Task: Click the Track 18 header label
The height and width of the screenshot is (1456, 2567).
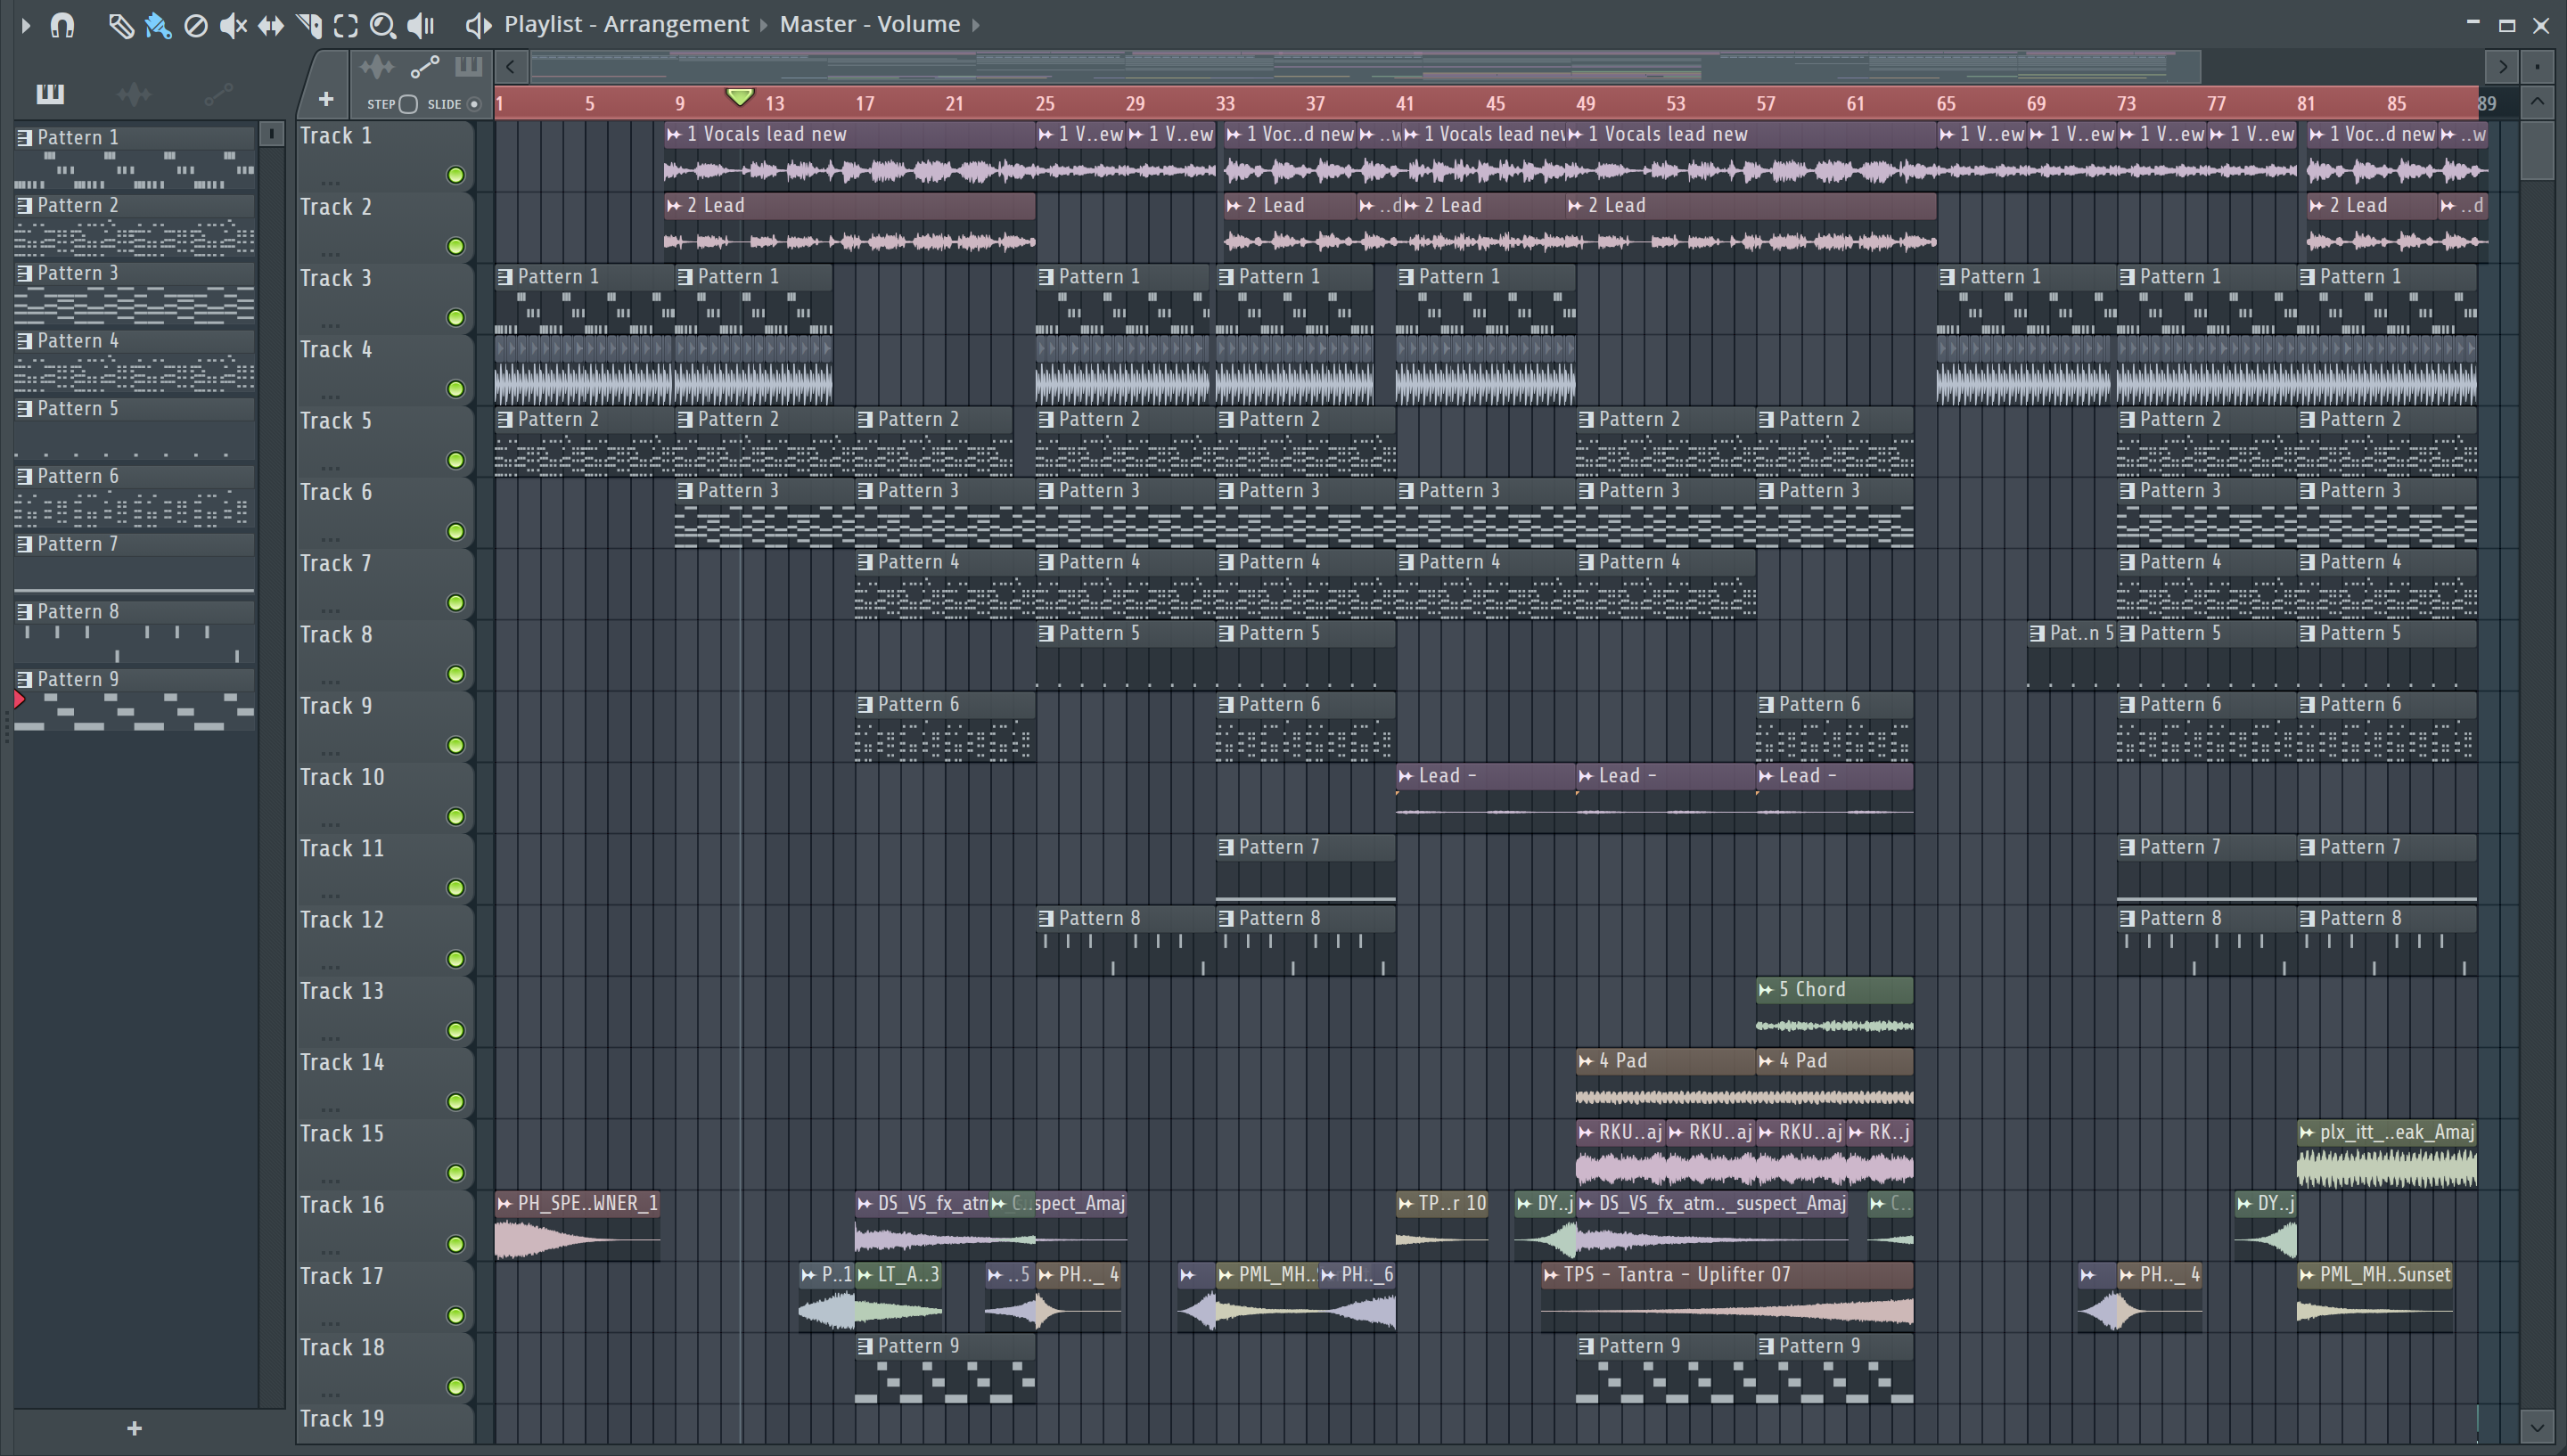Action: tap(342, 1348)
